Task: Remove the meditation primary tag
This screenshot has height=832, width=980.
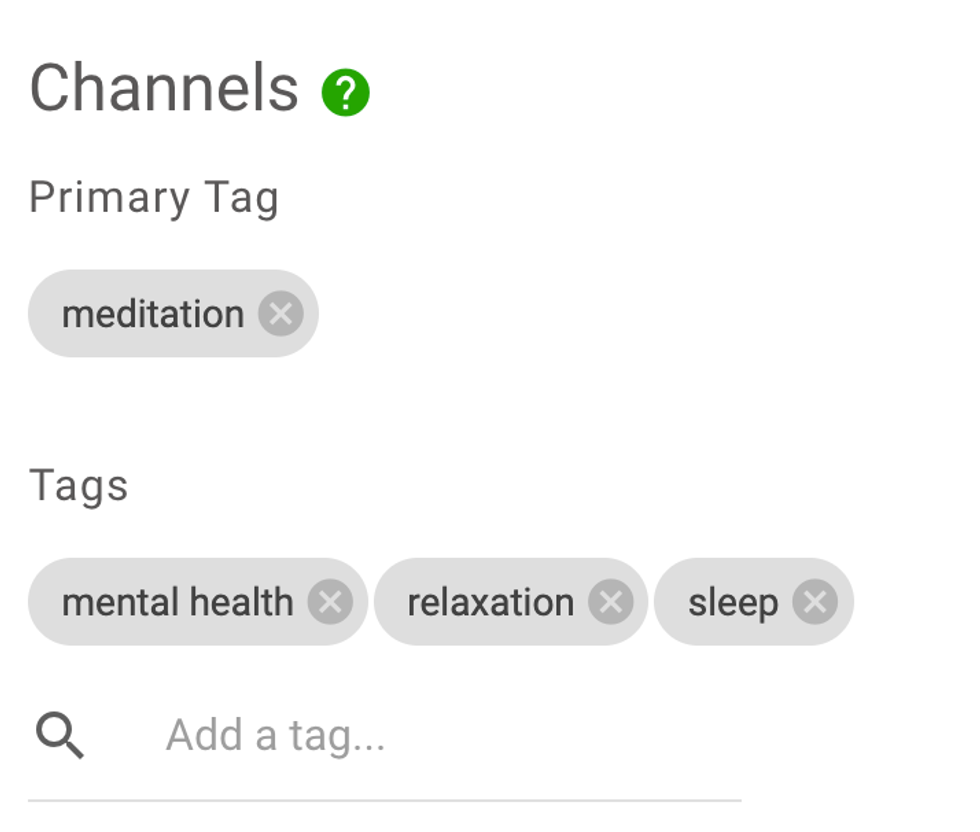Action: (281, 314)
